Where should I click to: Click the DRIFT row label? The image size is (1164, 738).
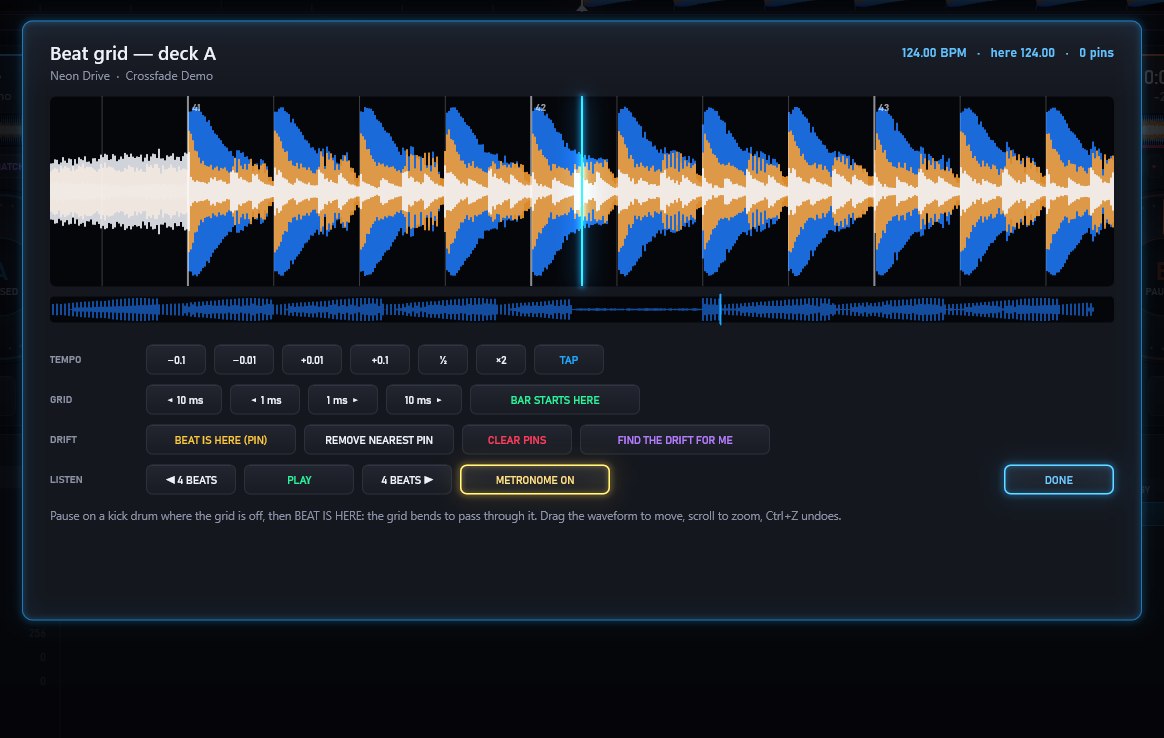tap(63, 440)
